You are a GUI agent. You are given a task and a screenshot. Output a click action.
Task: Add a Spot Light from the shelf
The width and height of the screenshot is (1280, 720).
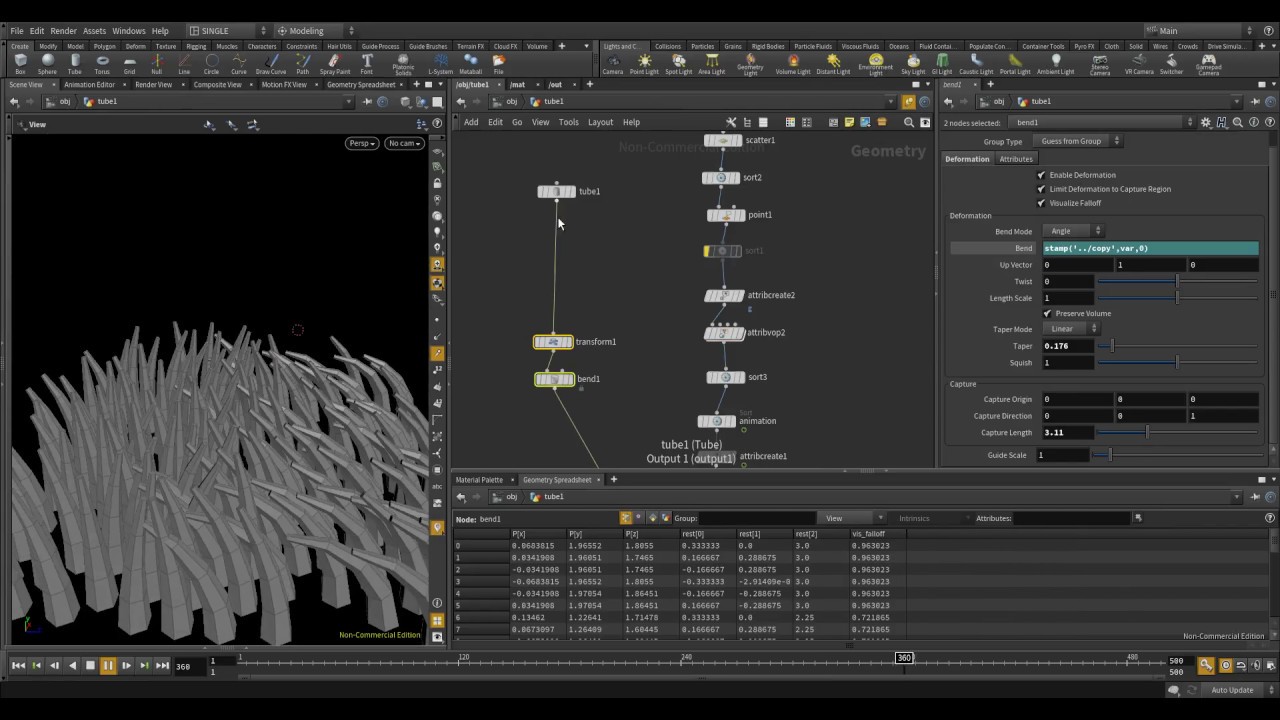pos(678,64)
